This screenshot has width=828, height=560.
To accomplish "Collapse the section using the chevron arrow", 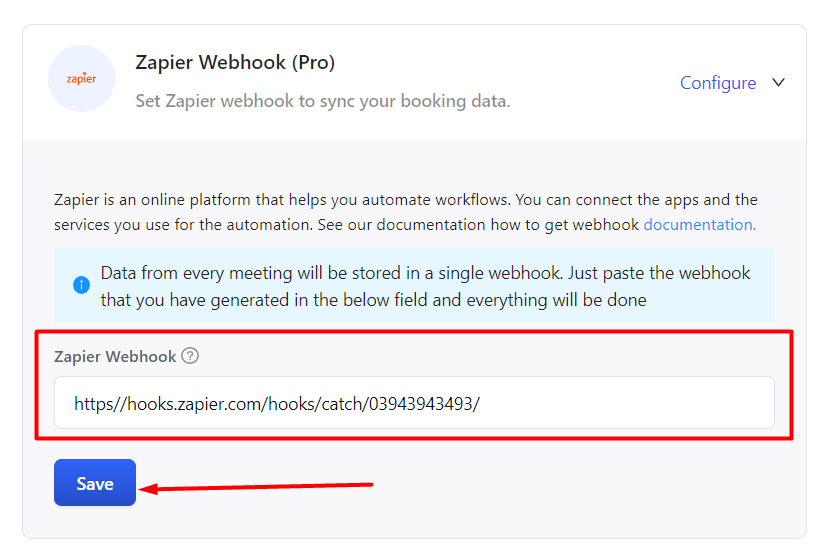I will click(x=778, y=82).
